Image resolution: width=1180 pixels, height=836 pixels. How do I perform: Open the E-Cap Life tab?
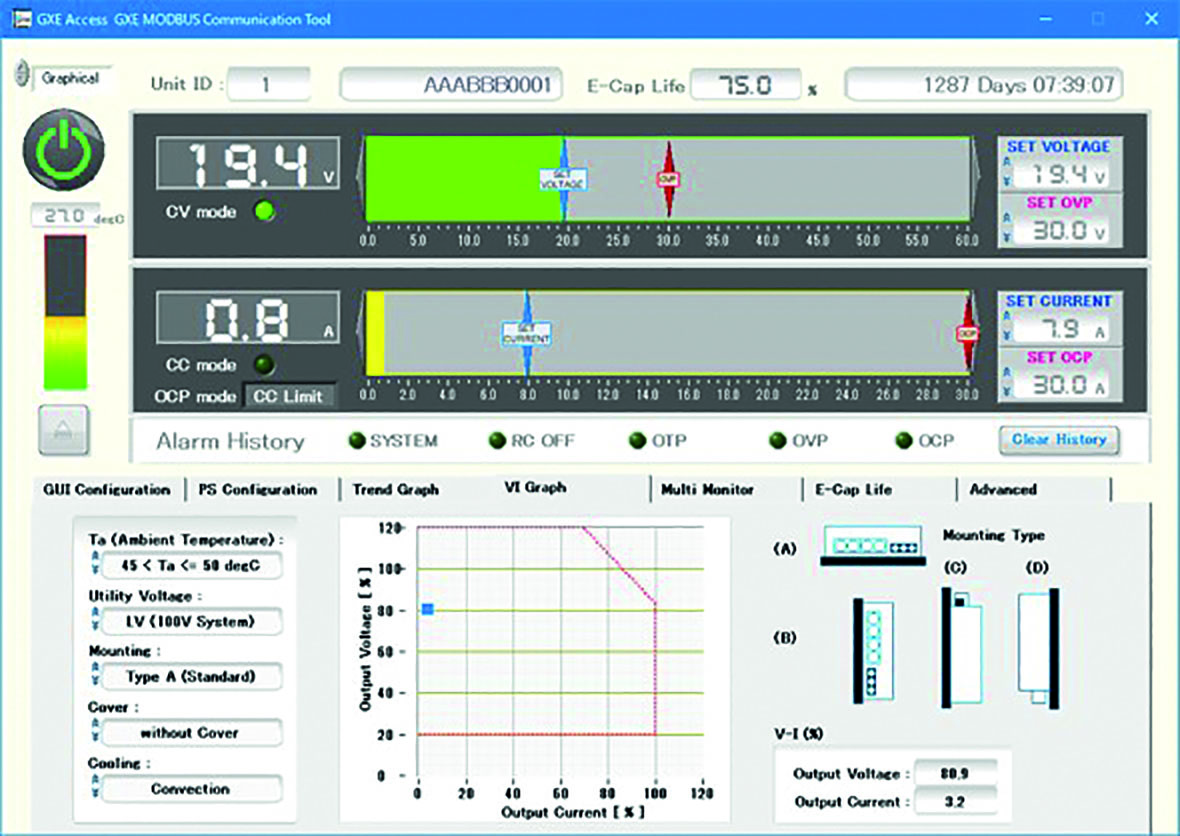tap(854, 490)
